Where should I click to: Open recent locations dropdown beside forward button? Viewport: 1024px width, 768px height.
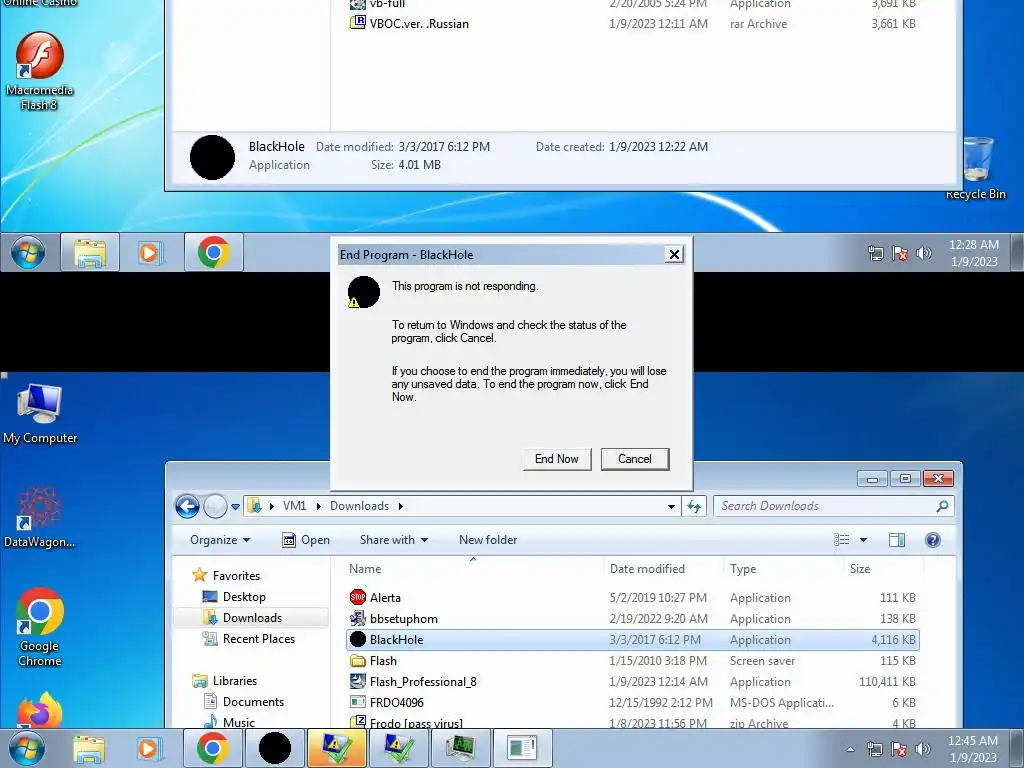pyautogui.click(x=235, y=506)
